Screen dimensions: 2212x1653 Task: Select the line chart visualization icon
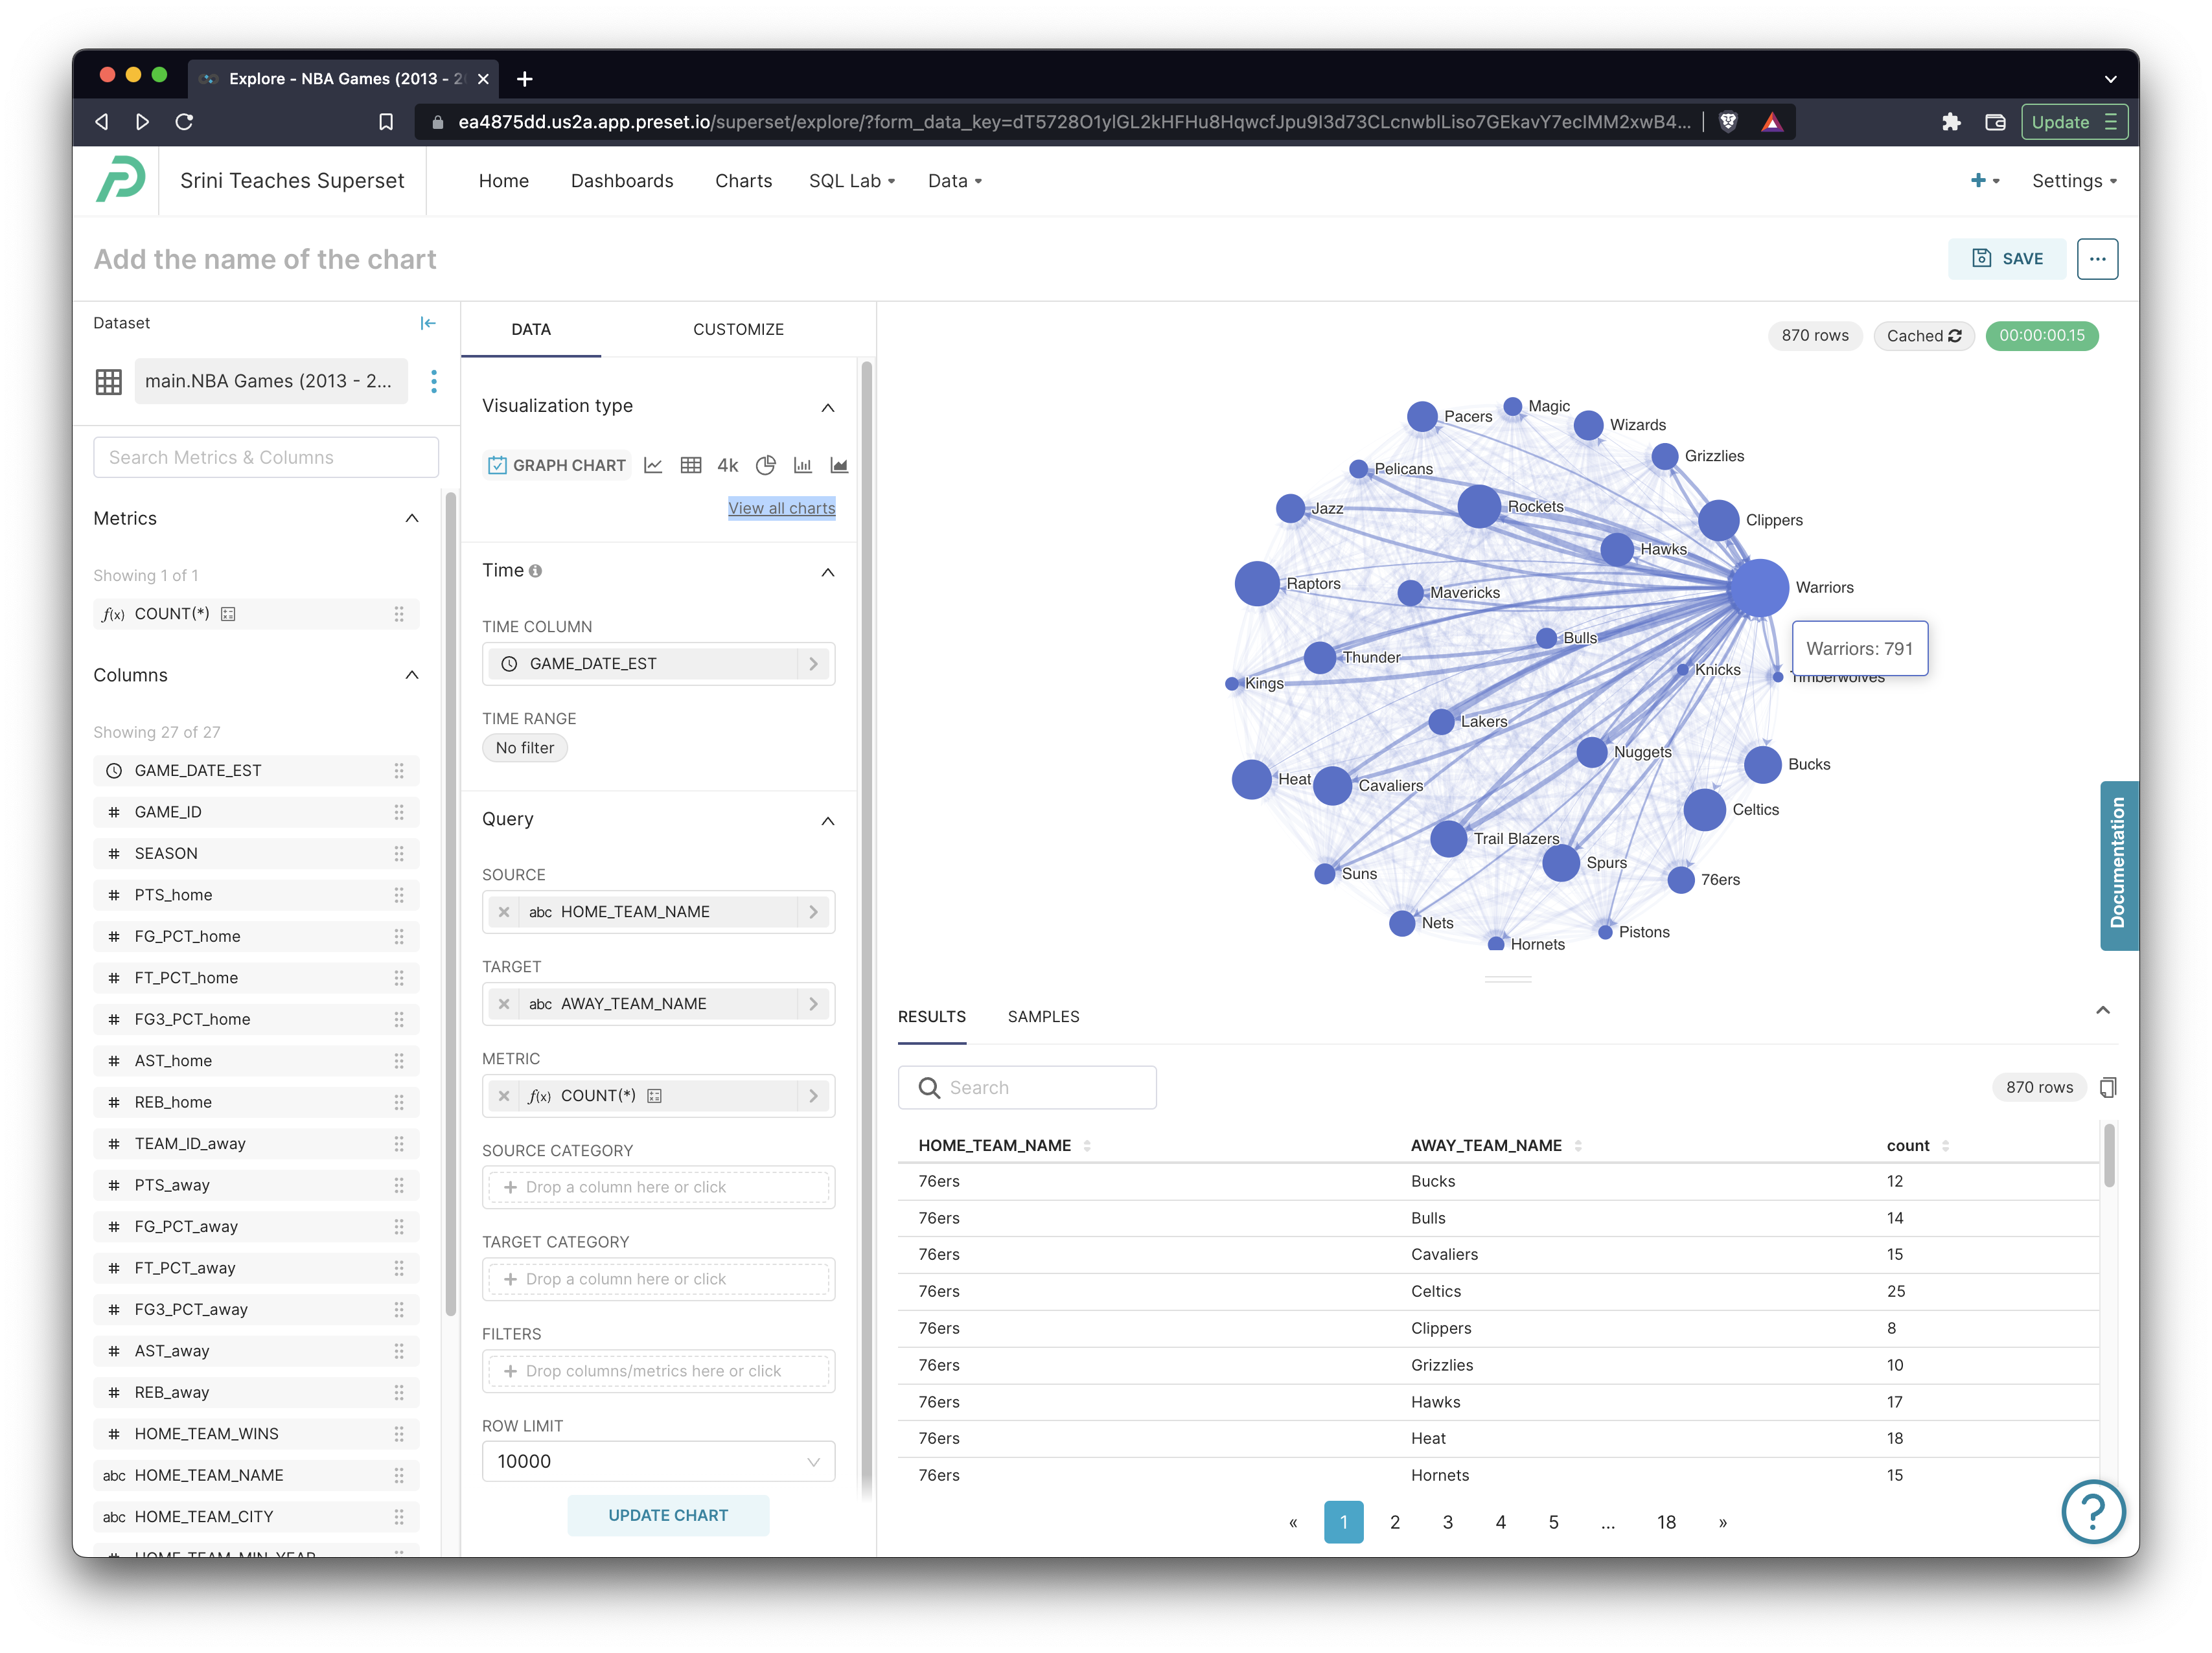pos(653,465)
